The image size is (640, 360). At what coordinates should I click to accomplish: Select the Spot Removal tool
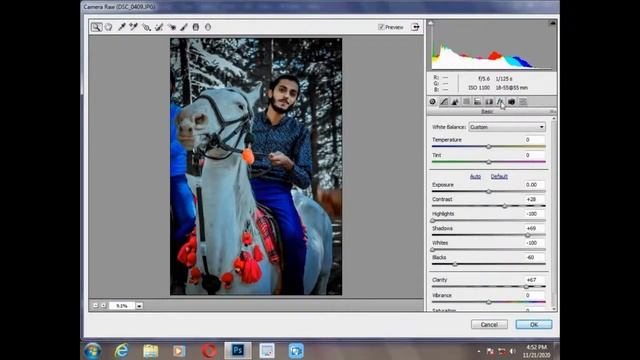click(x=159, y=27)
